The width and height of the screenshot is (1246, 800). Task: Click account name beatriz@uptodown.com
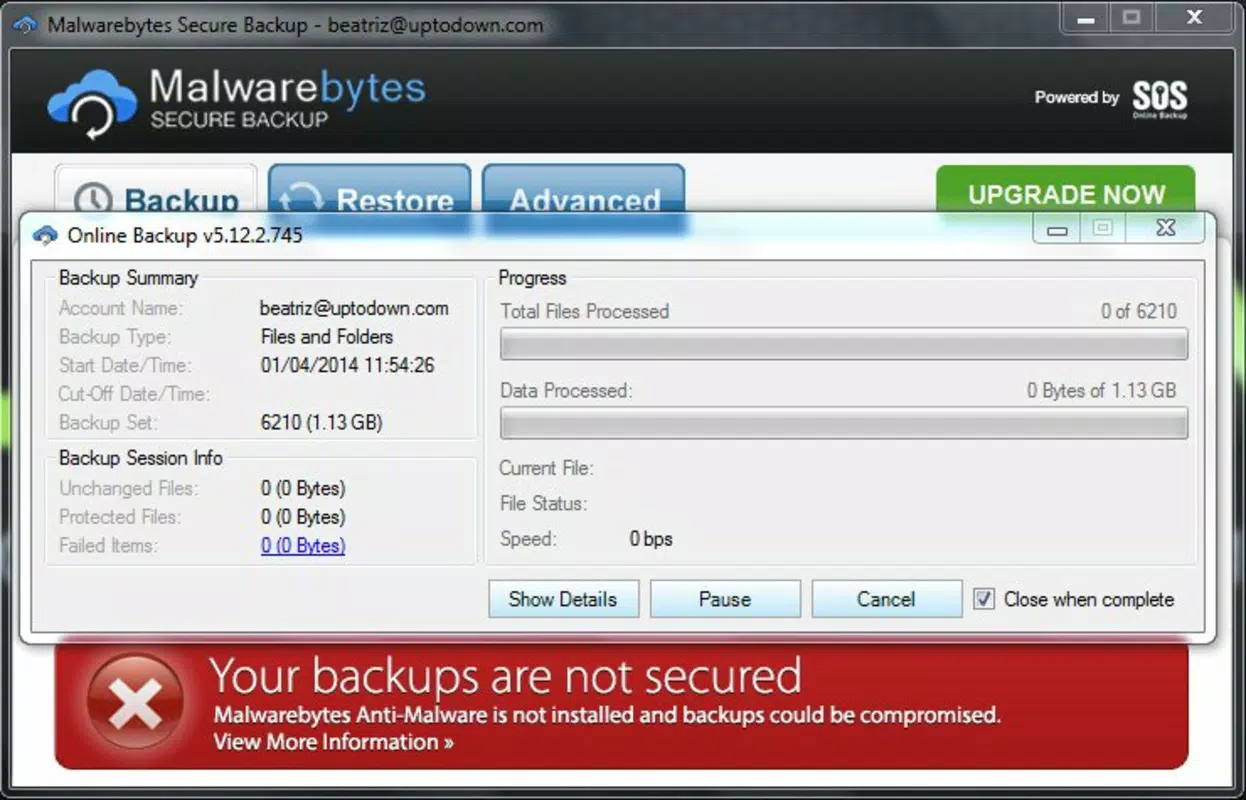pyautogui.click(x=354, y=308)
